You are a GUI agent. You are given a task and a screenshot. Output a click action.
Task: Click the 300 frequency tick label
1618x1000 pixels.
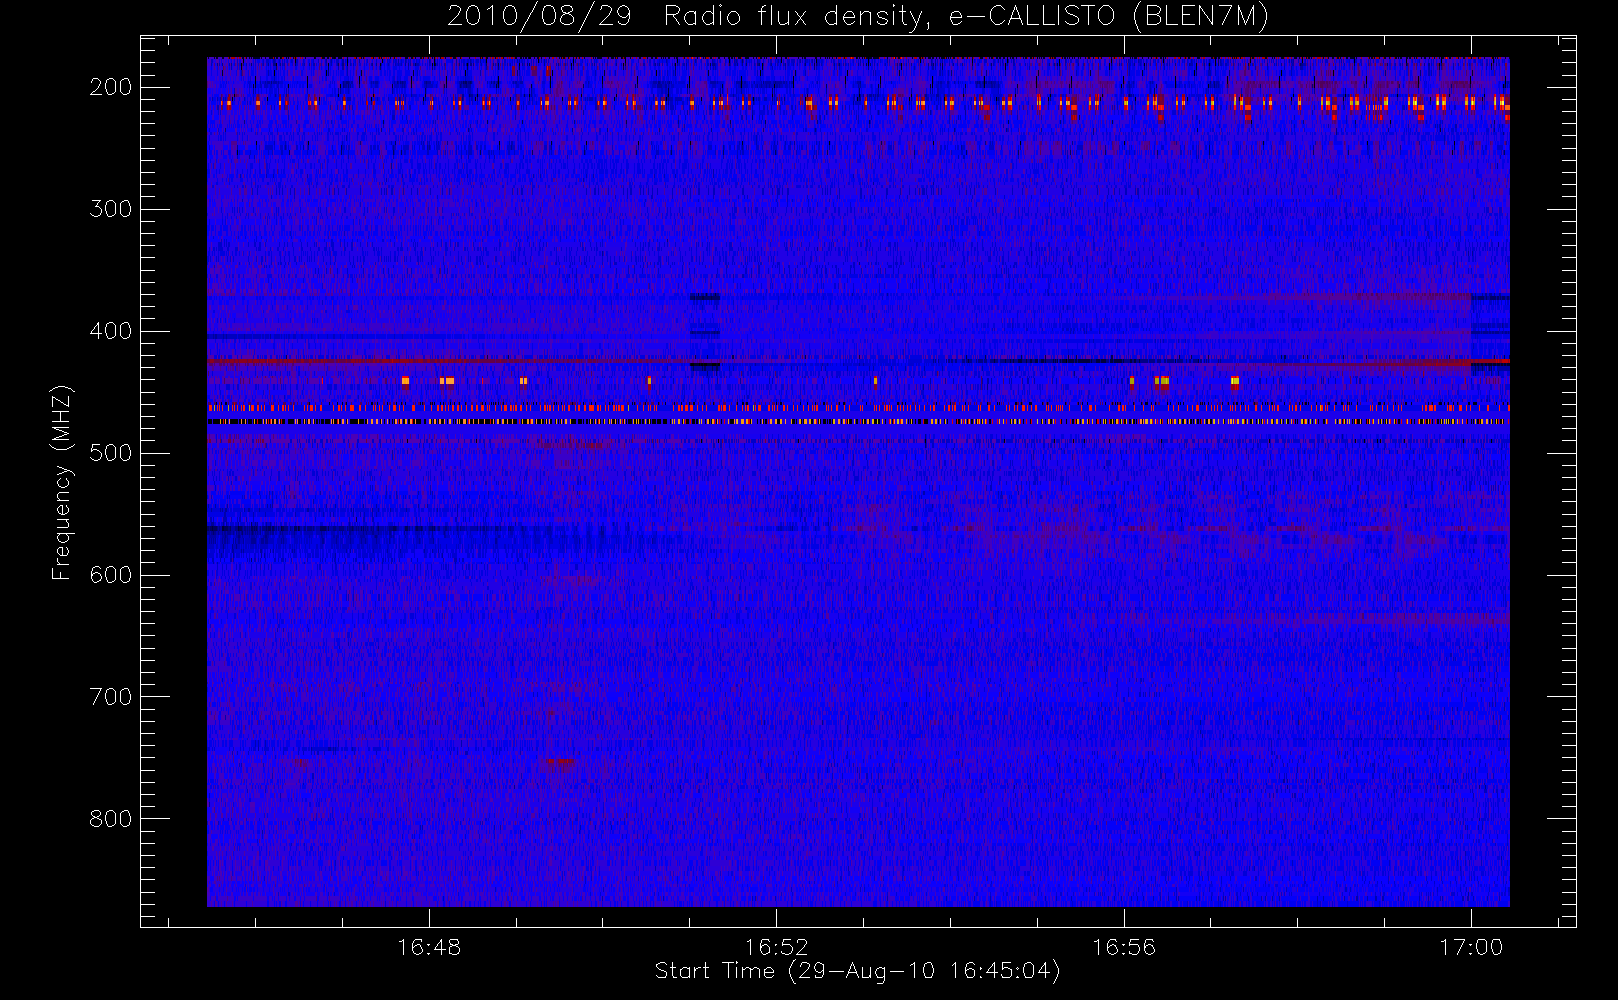click(111, 209)
